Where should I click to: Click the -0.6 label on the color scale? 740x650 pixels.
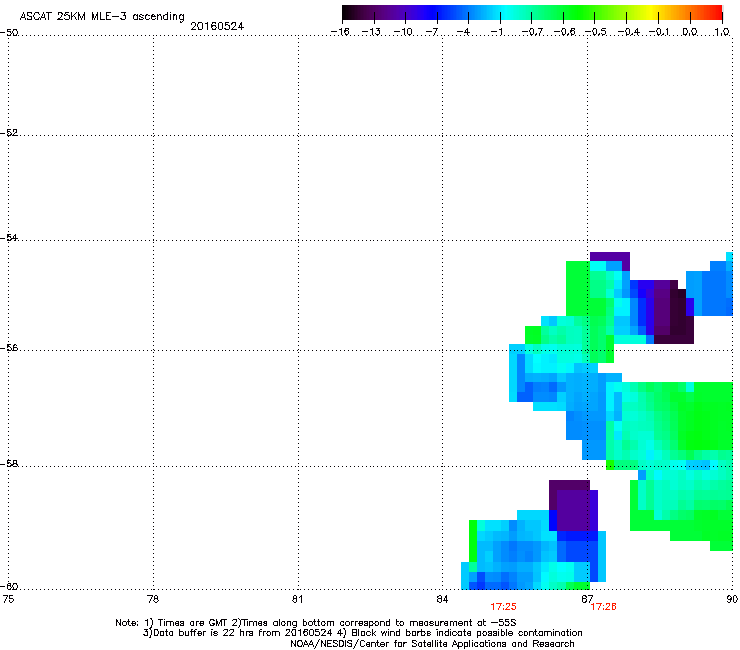click(564, 32)
